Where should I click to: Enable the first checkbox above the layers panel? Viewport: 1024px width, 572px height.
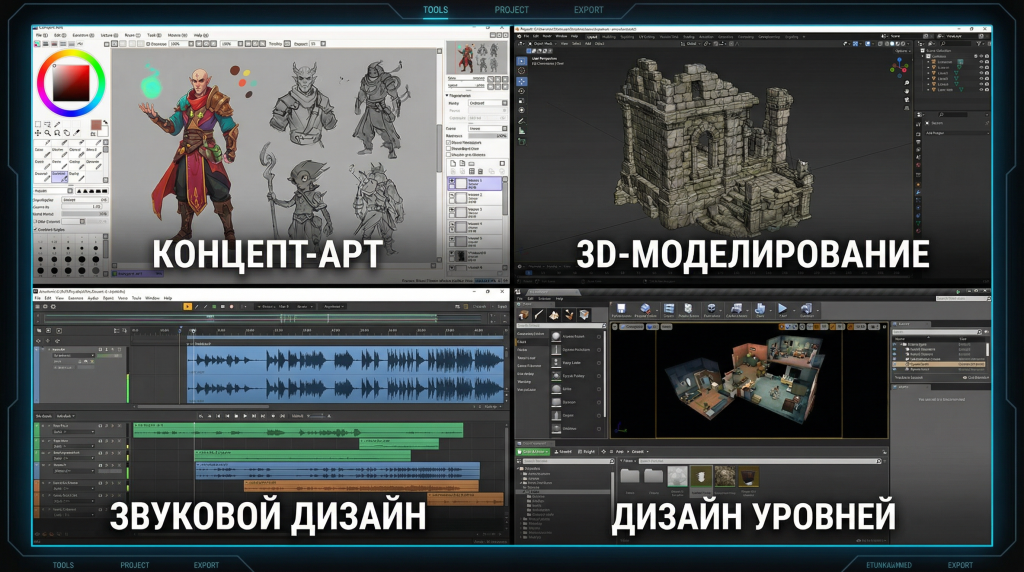pyautogui.click(x=448, y=142)
